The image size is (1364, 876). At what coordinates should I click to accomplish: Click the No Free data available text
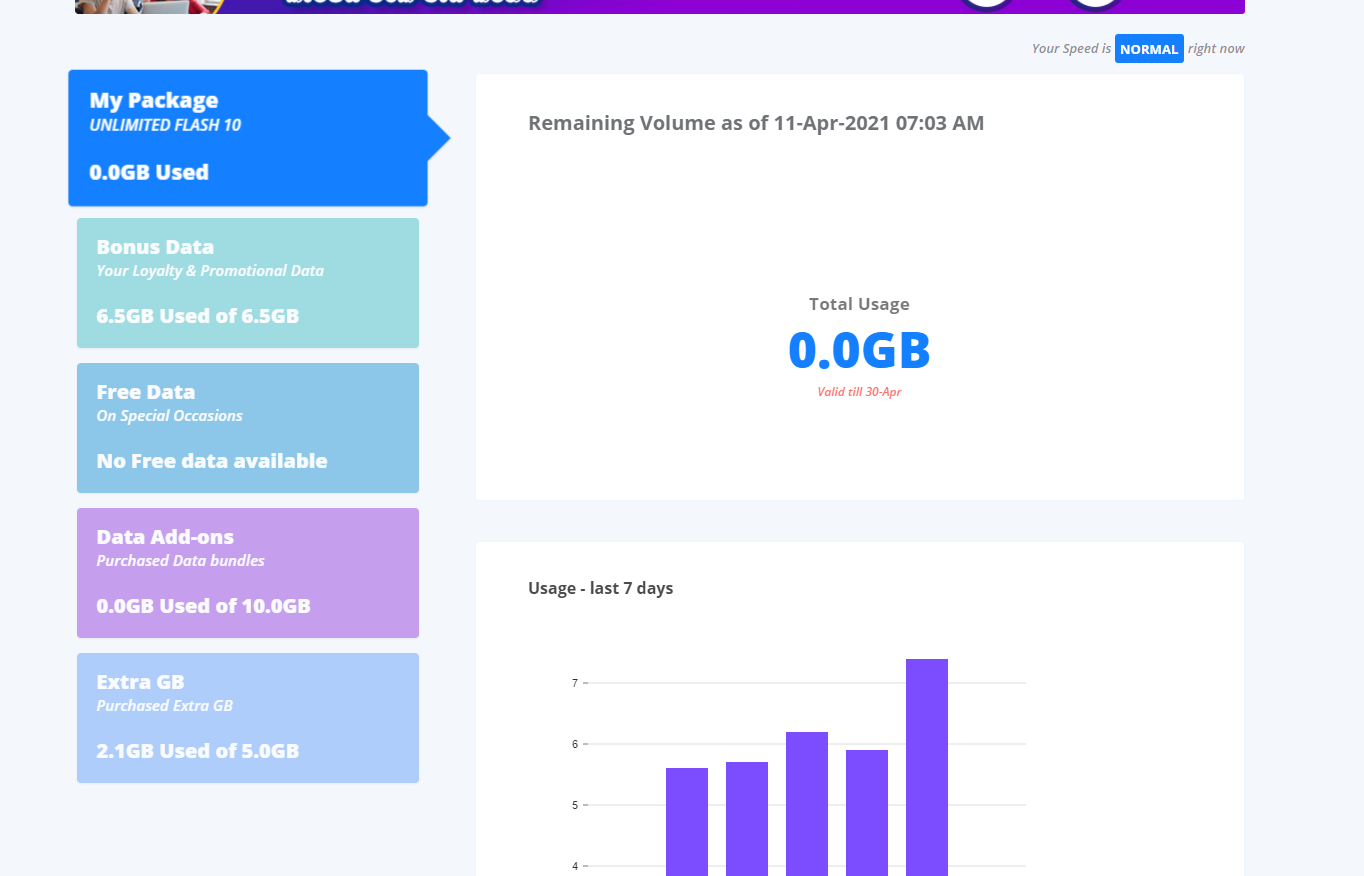click(x=212, y=461)
